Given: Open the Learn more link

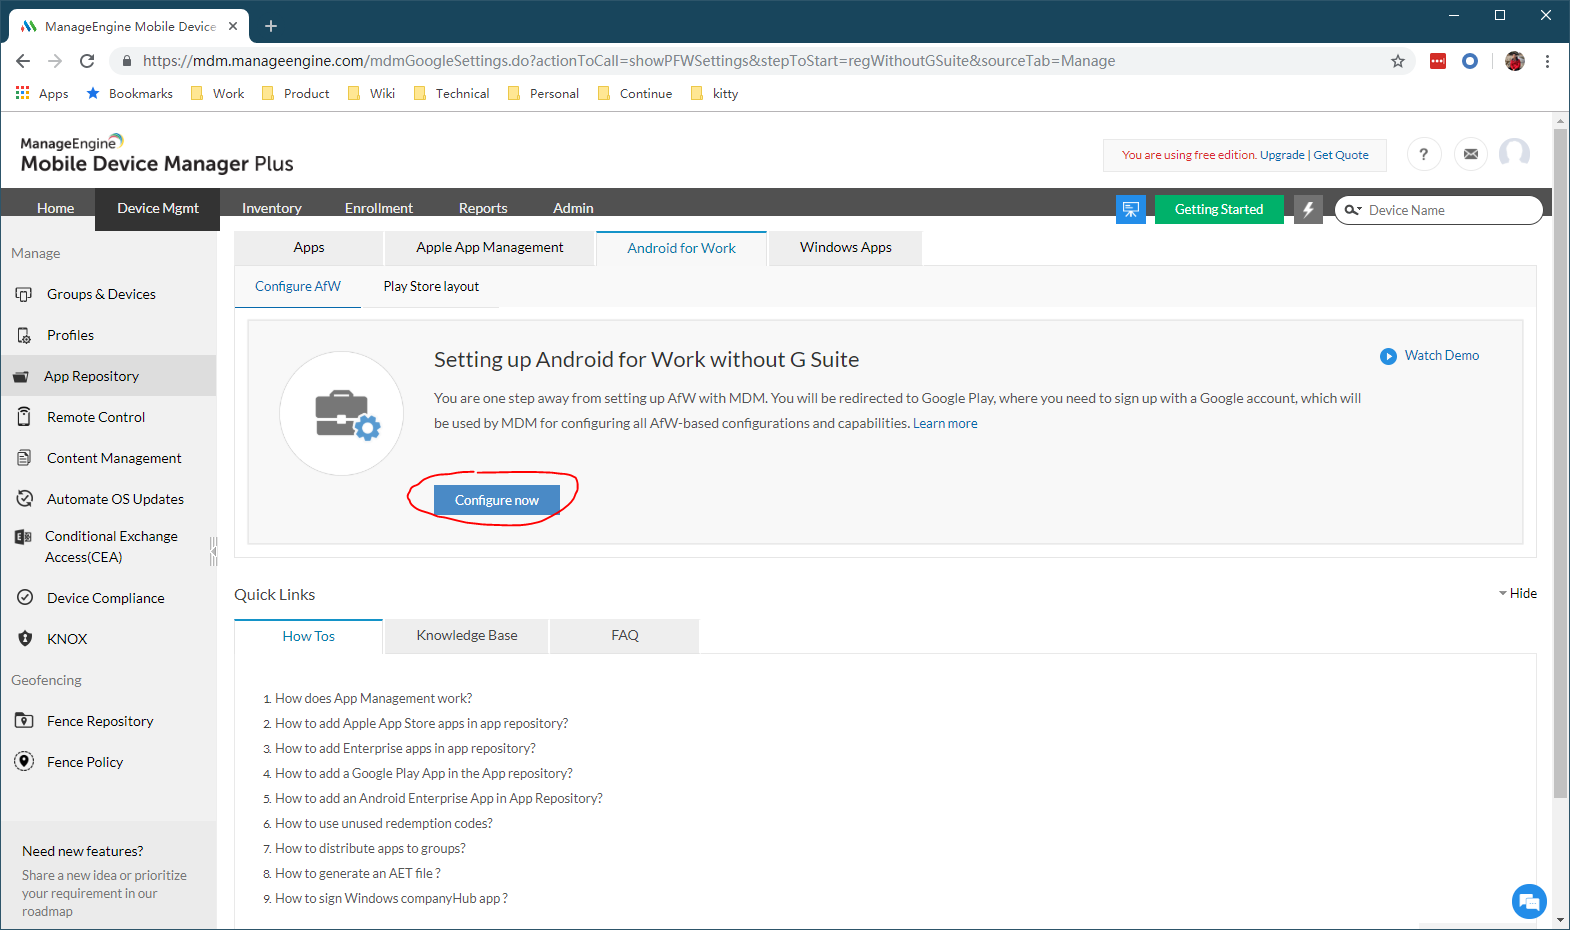Looking at the screenshot, I should pyautogui.click(x=945, y=423).
